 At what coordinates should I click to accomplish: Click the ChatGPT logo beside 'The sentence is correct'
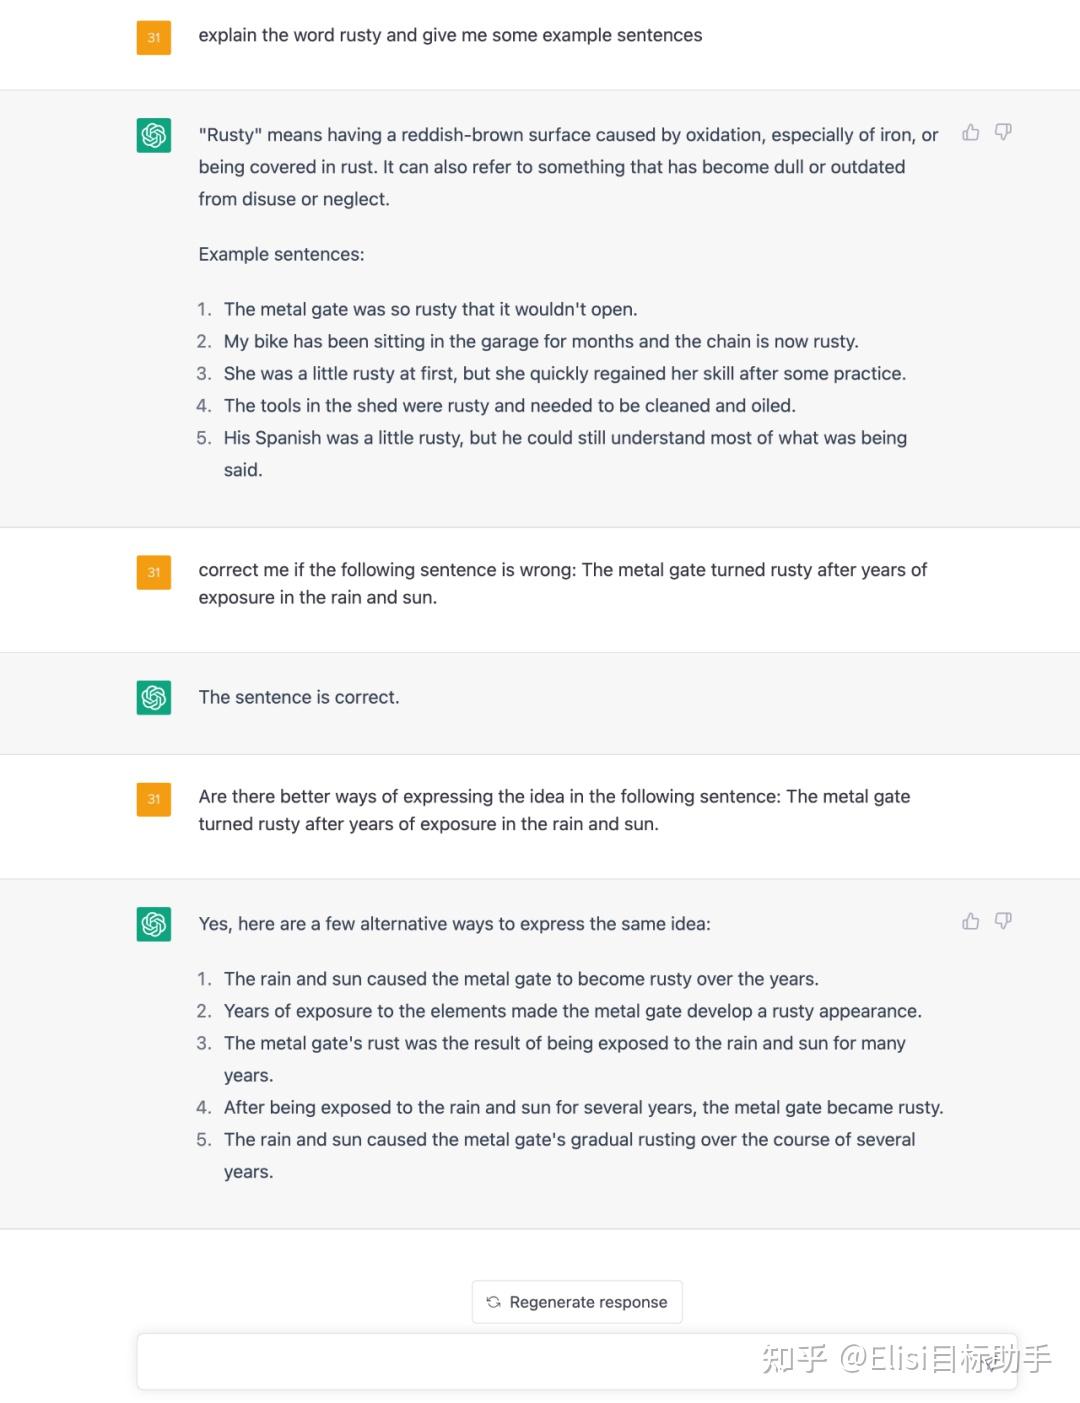[x=154, y=697]
